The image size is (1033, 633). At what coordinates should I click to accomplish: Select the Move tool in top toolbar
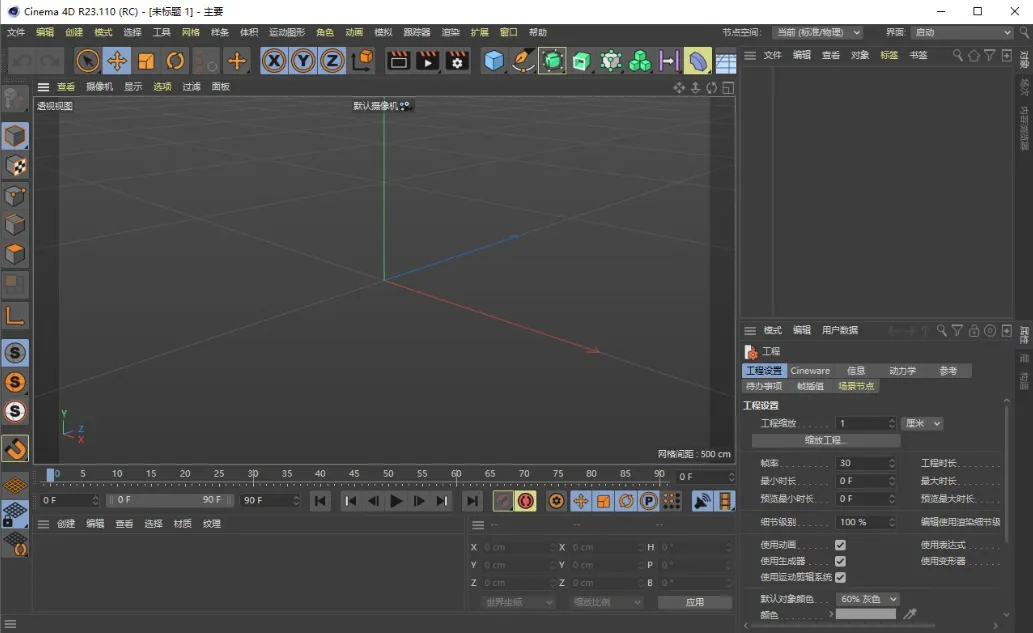click(117, 61)
